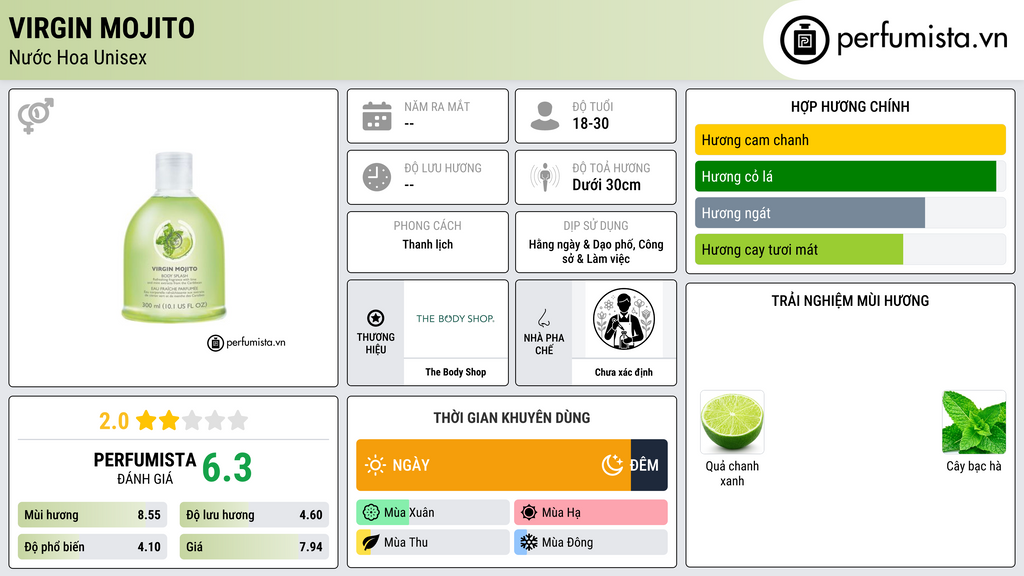Click the Nước Hoa Unisex subtitle

click(78, 57)
